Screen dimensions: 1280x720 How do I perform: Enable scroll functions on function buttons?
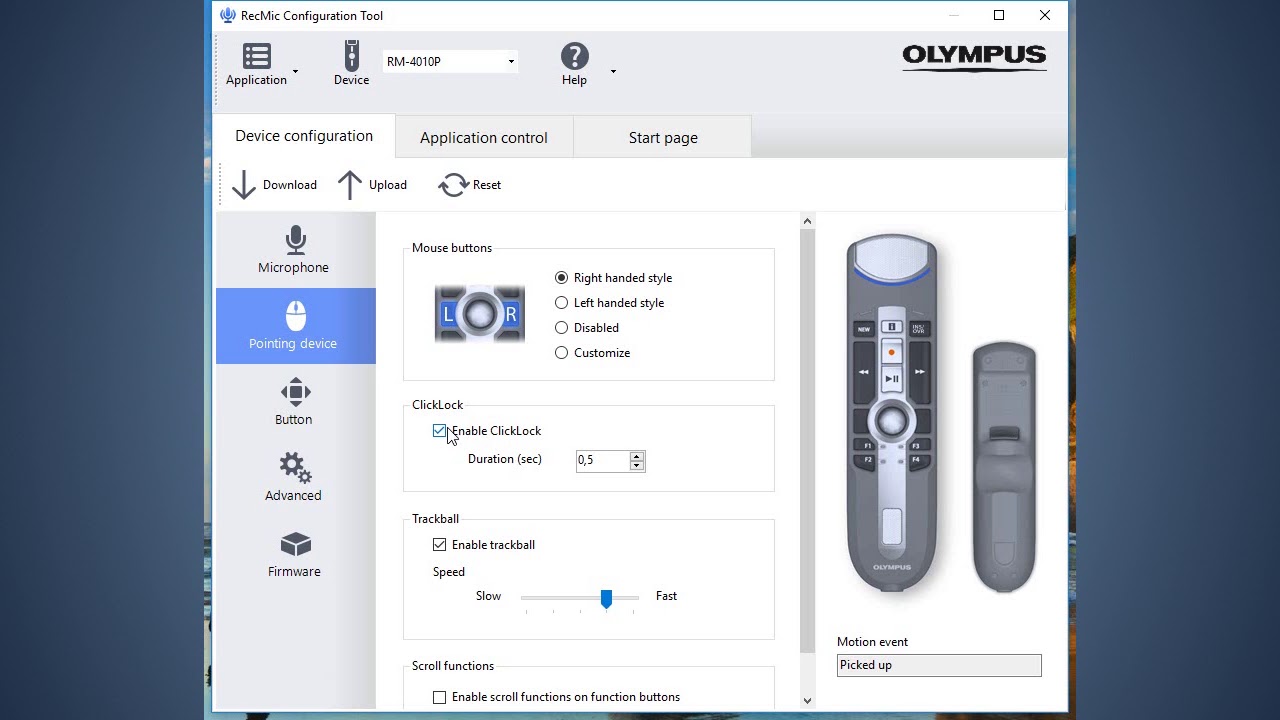(x=439, y=697)
